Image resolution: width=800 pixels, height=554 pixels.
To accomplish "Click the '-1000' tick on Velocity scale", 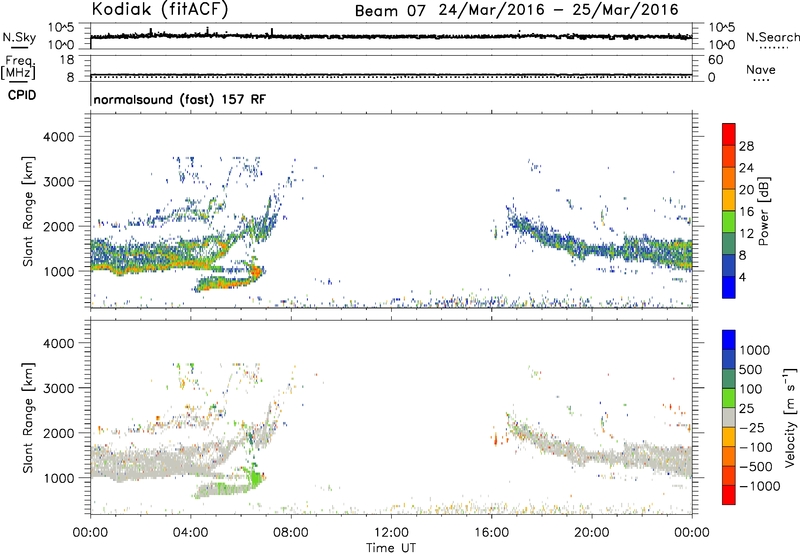I will coord(760,486).
